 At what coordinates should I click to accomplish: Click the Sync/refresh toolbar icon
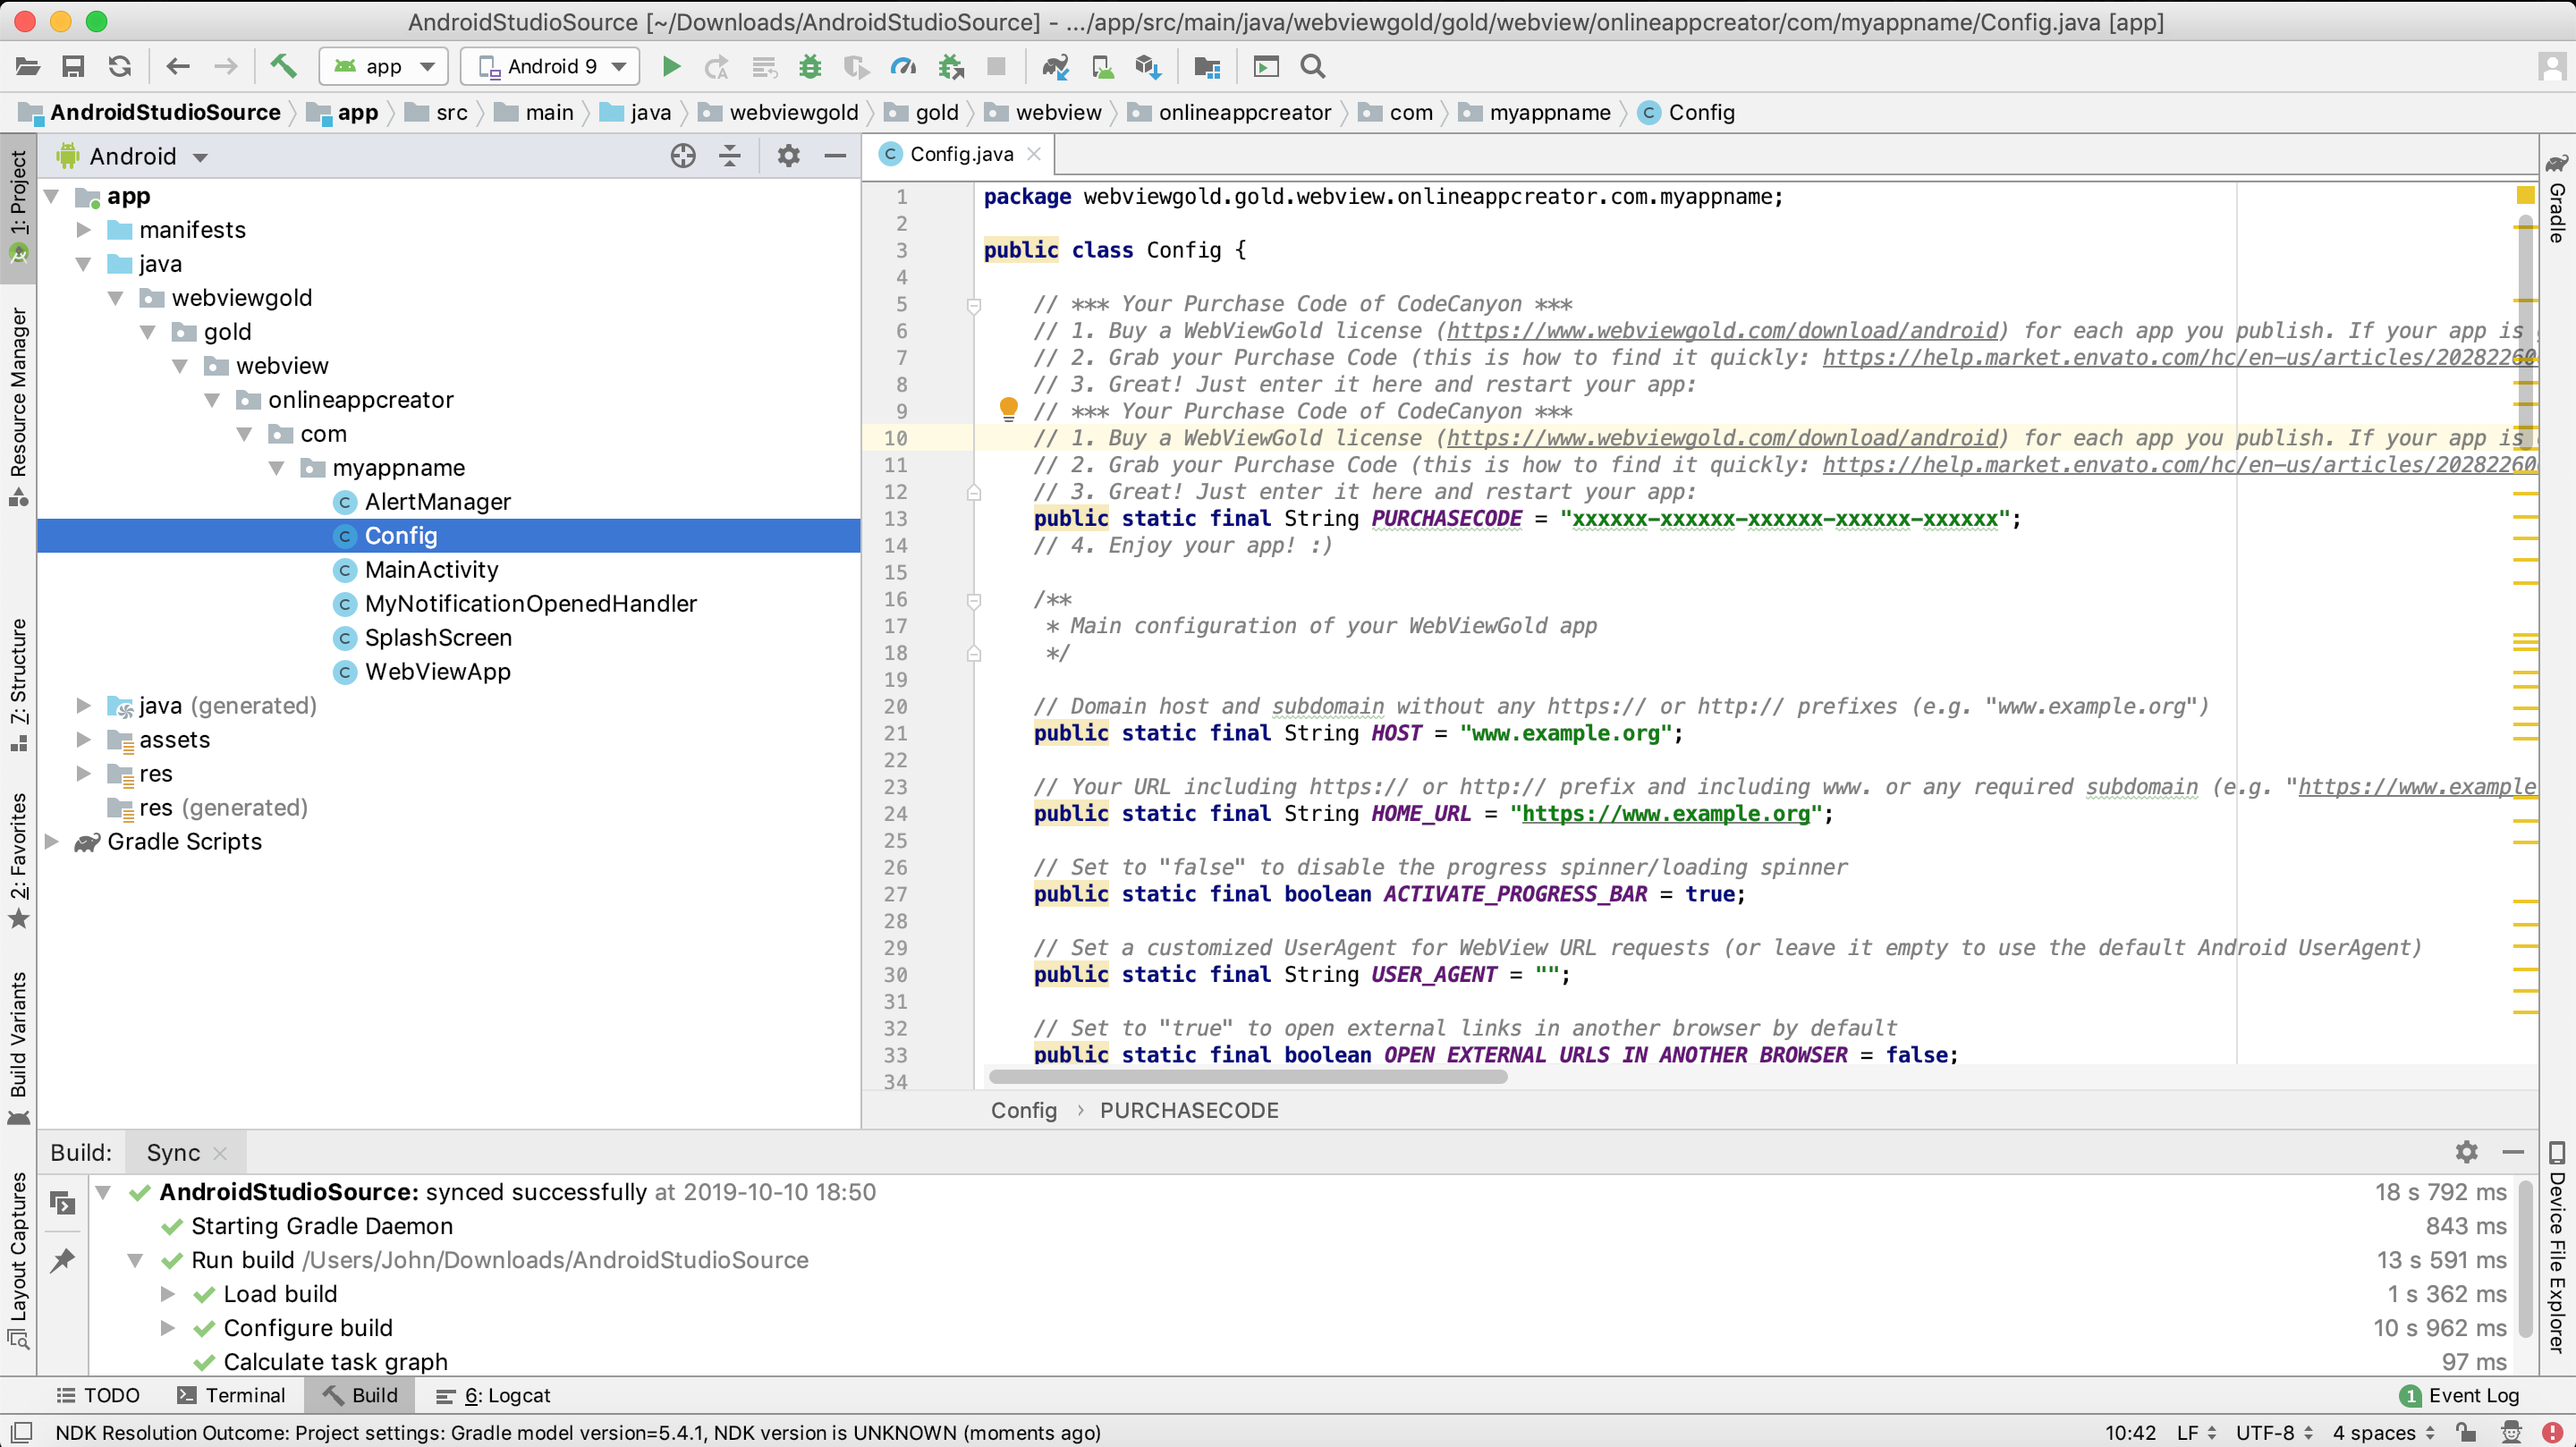[120, 67]
